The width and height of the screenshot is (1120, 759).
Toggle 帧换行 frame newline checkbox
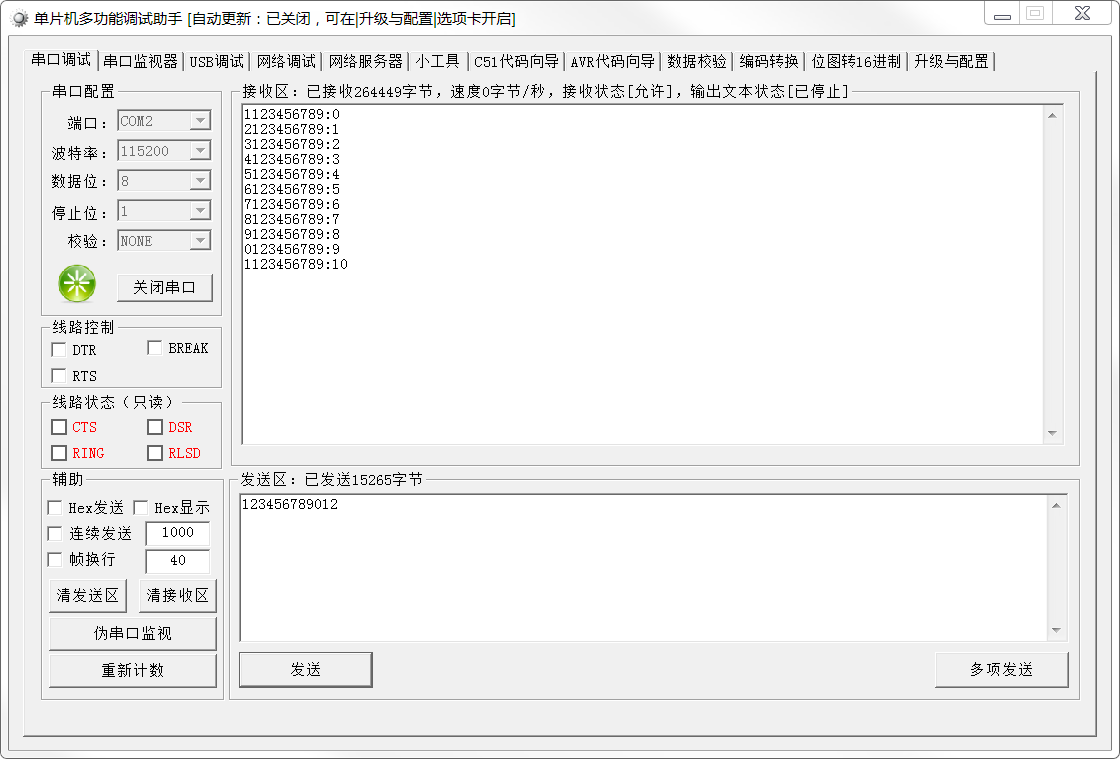[54, 559]
